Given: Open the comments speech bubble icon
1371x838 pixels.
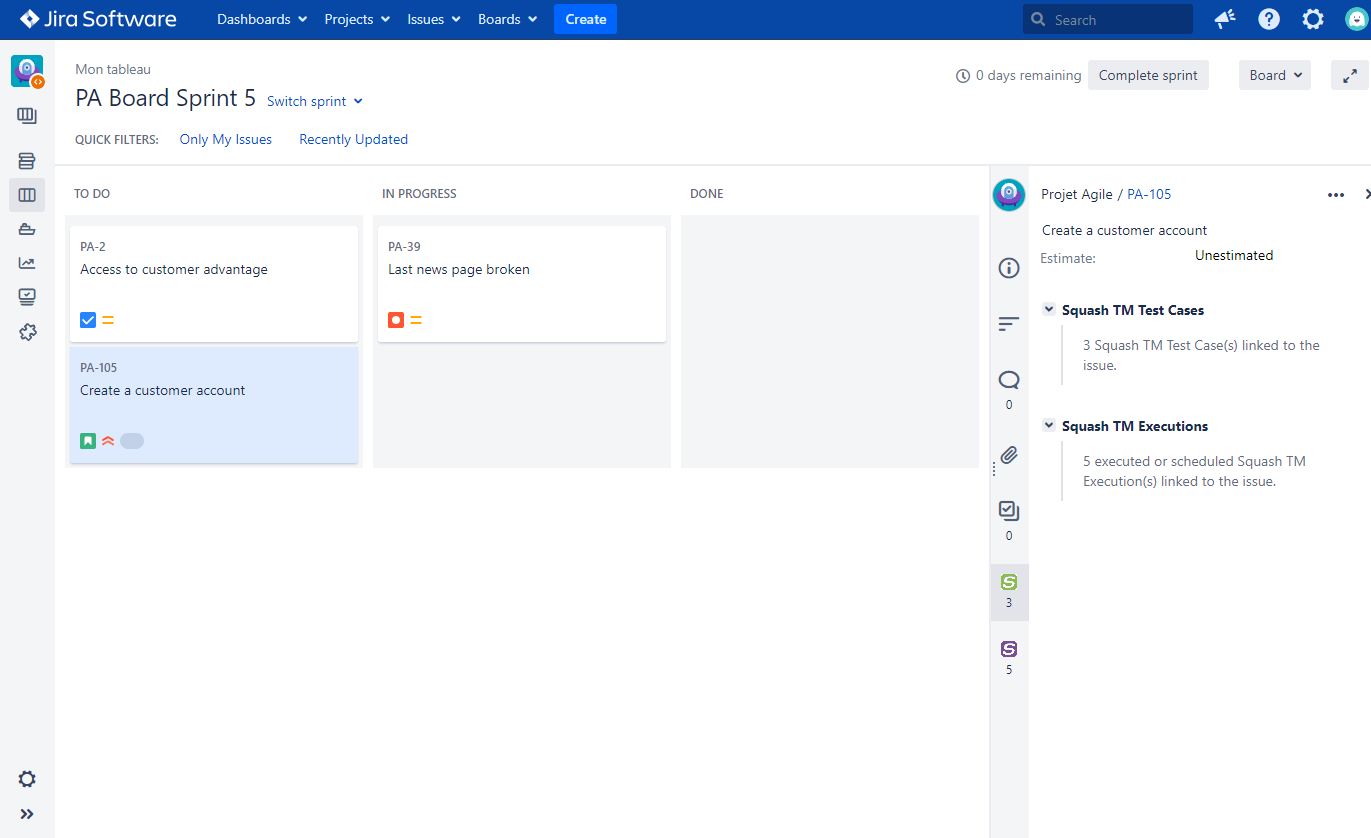Looking at the screenshot, I should (1009, 380).
